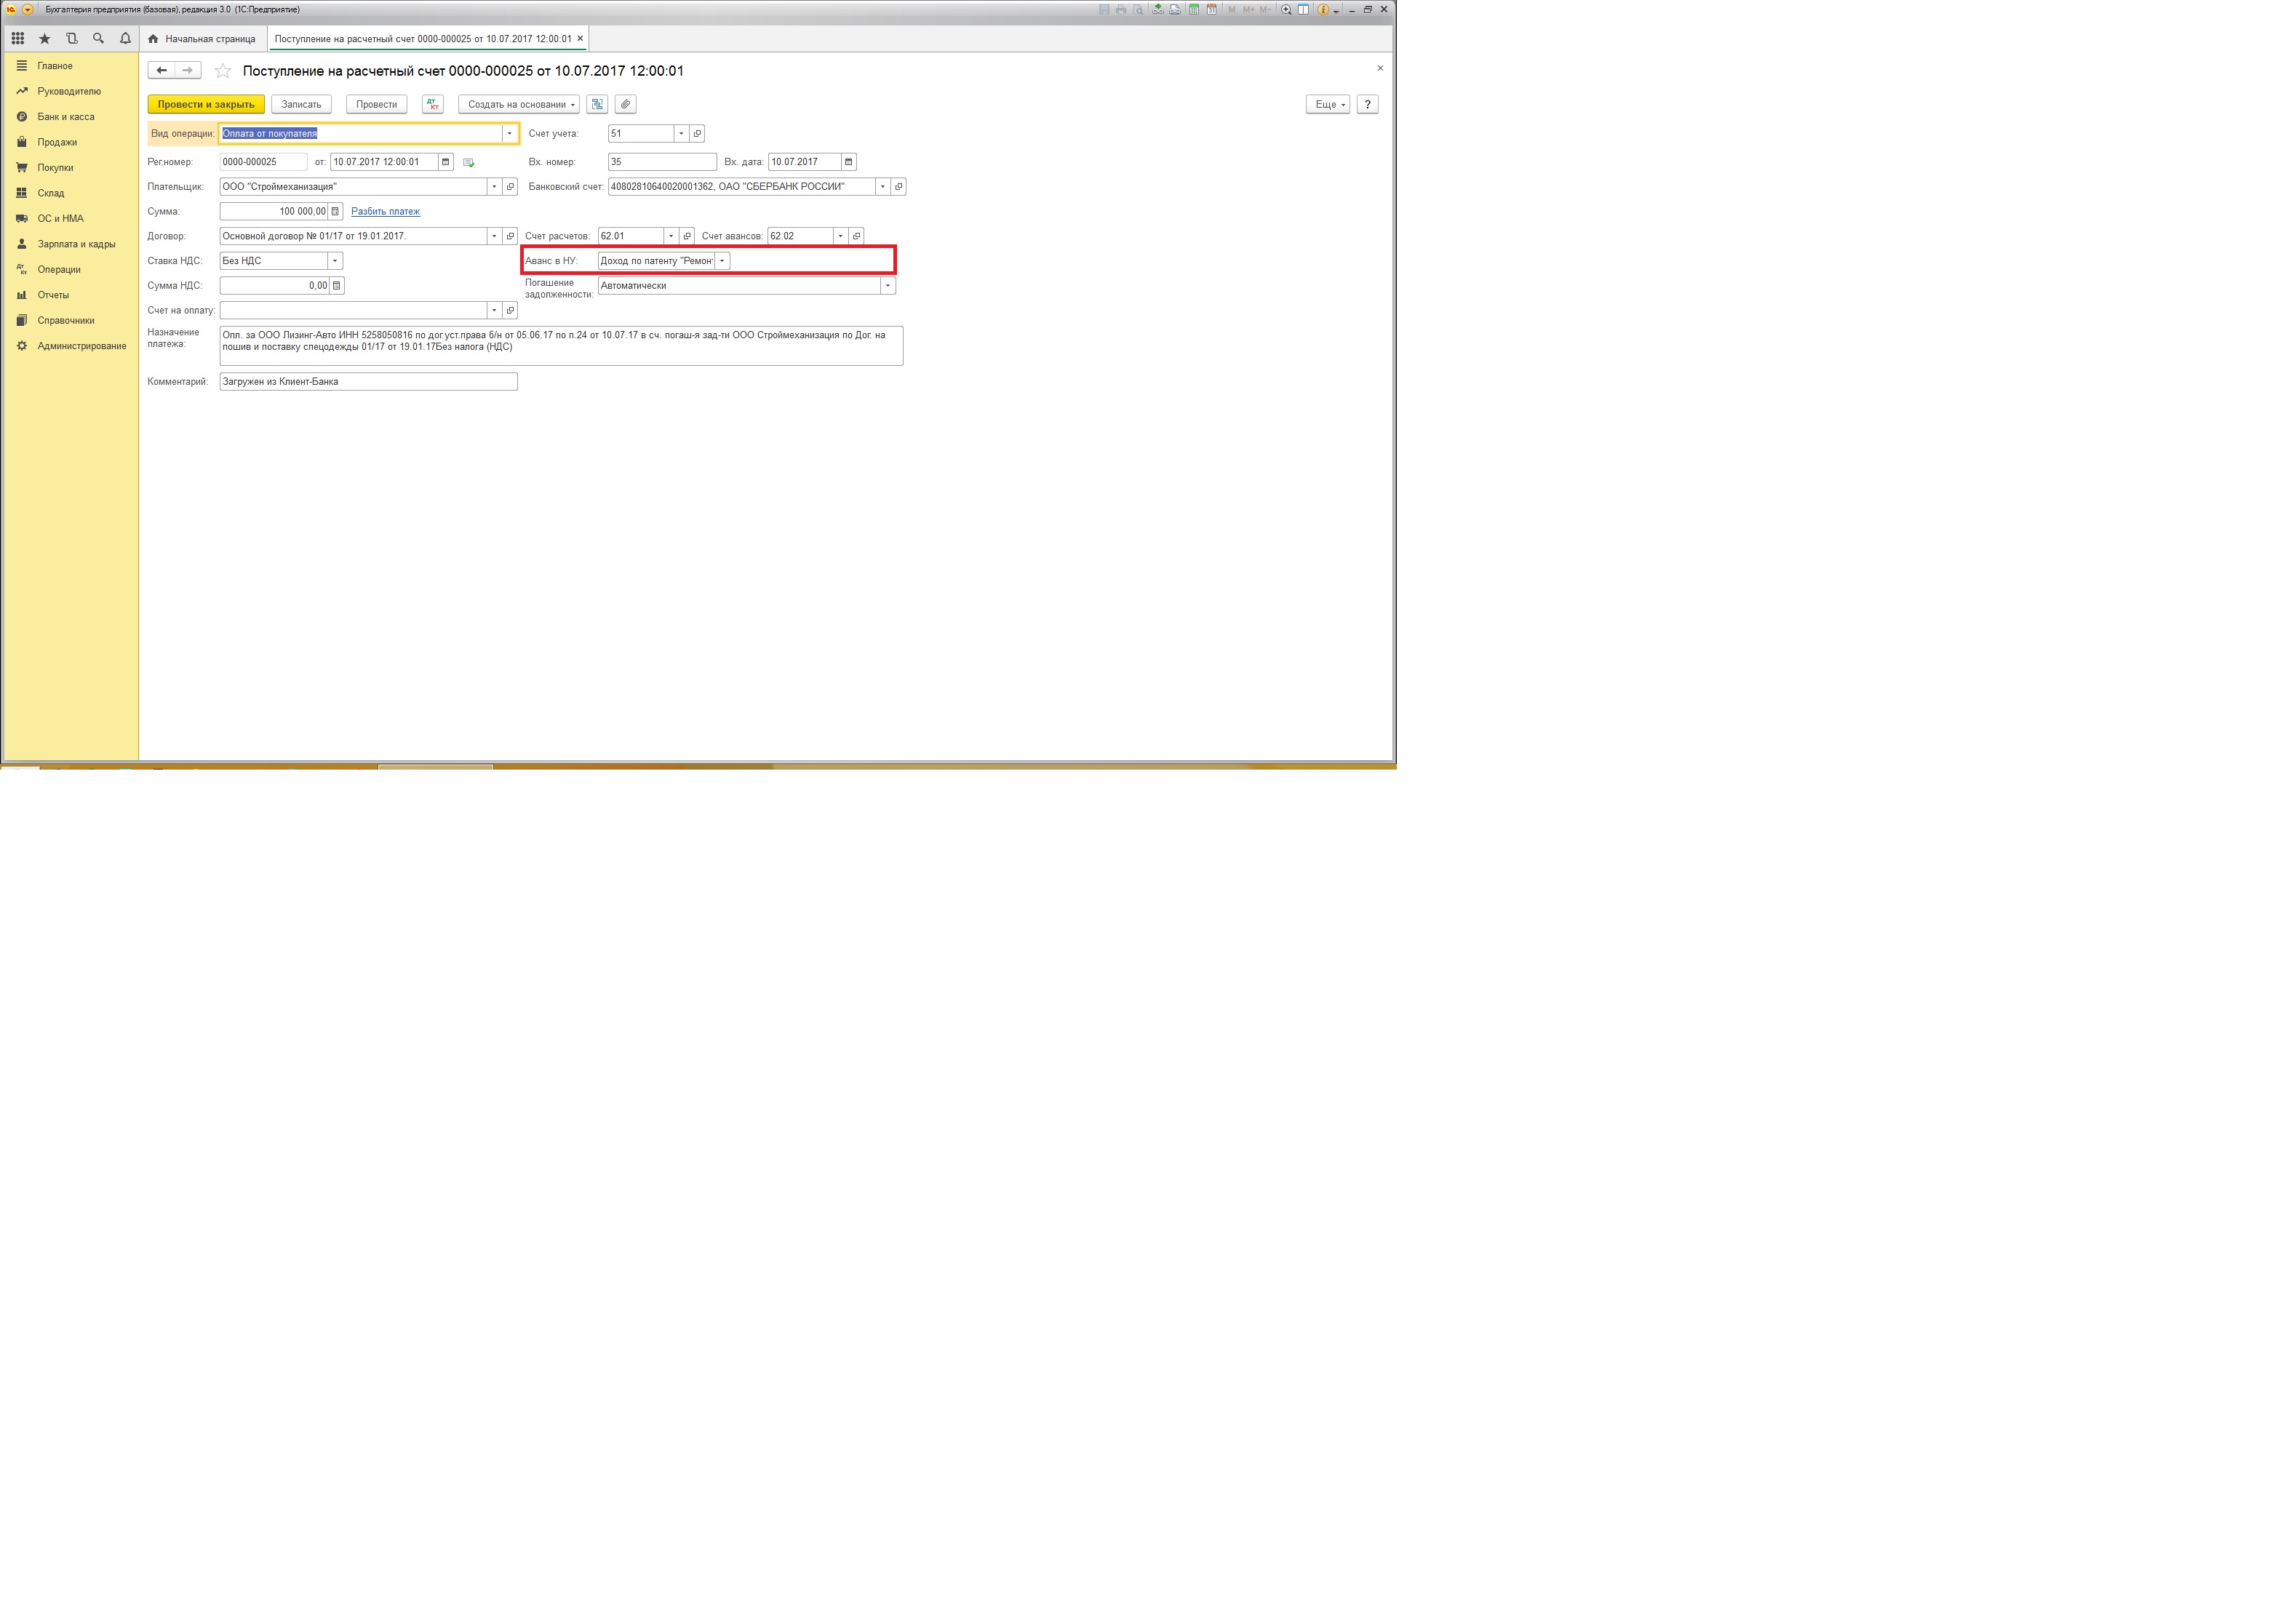
Task: Open the document structure icon next to Создать на основании
Action: click(x=597, y=104)
